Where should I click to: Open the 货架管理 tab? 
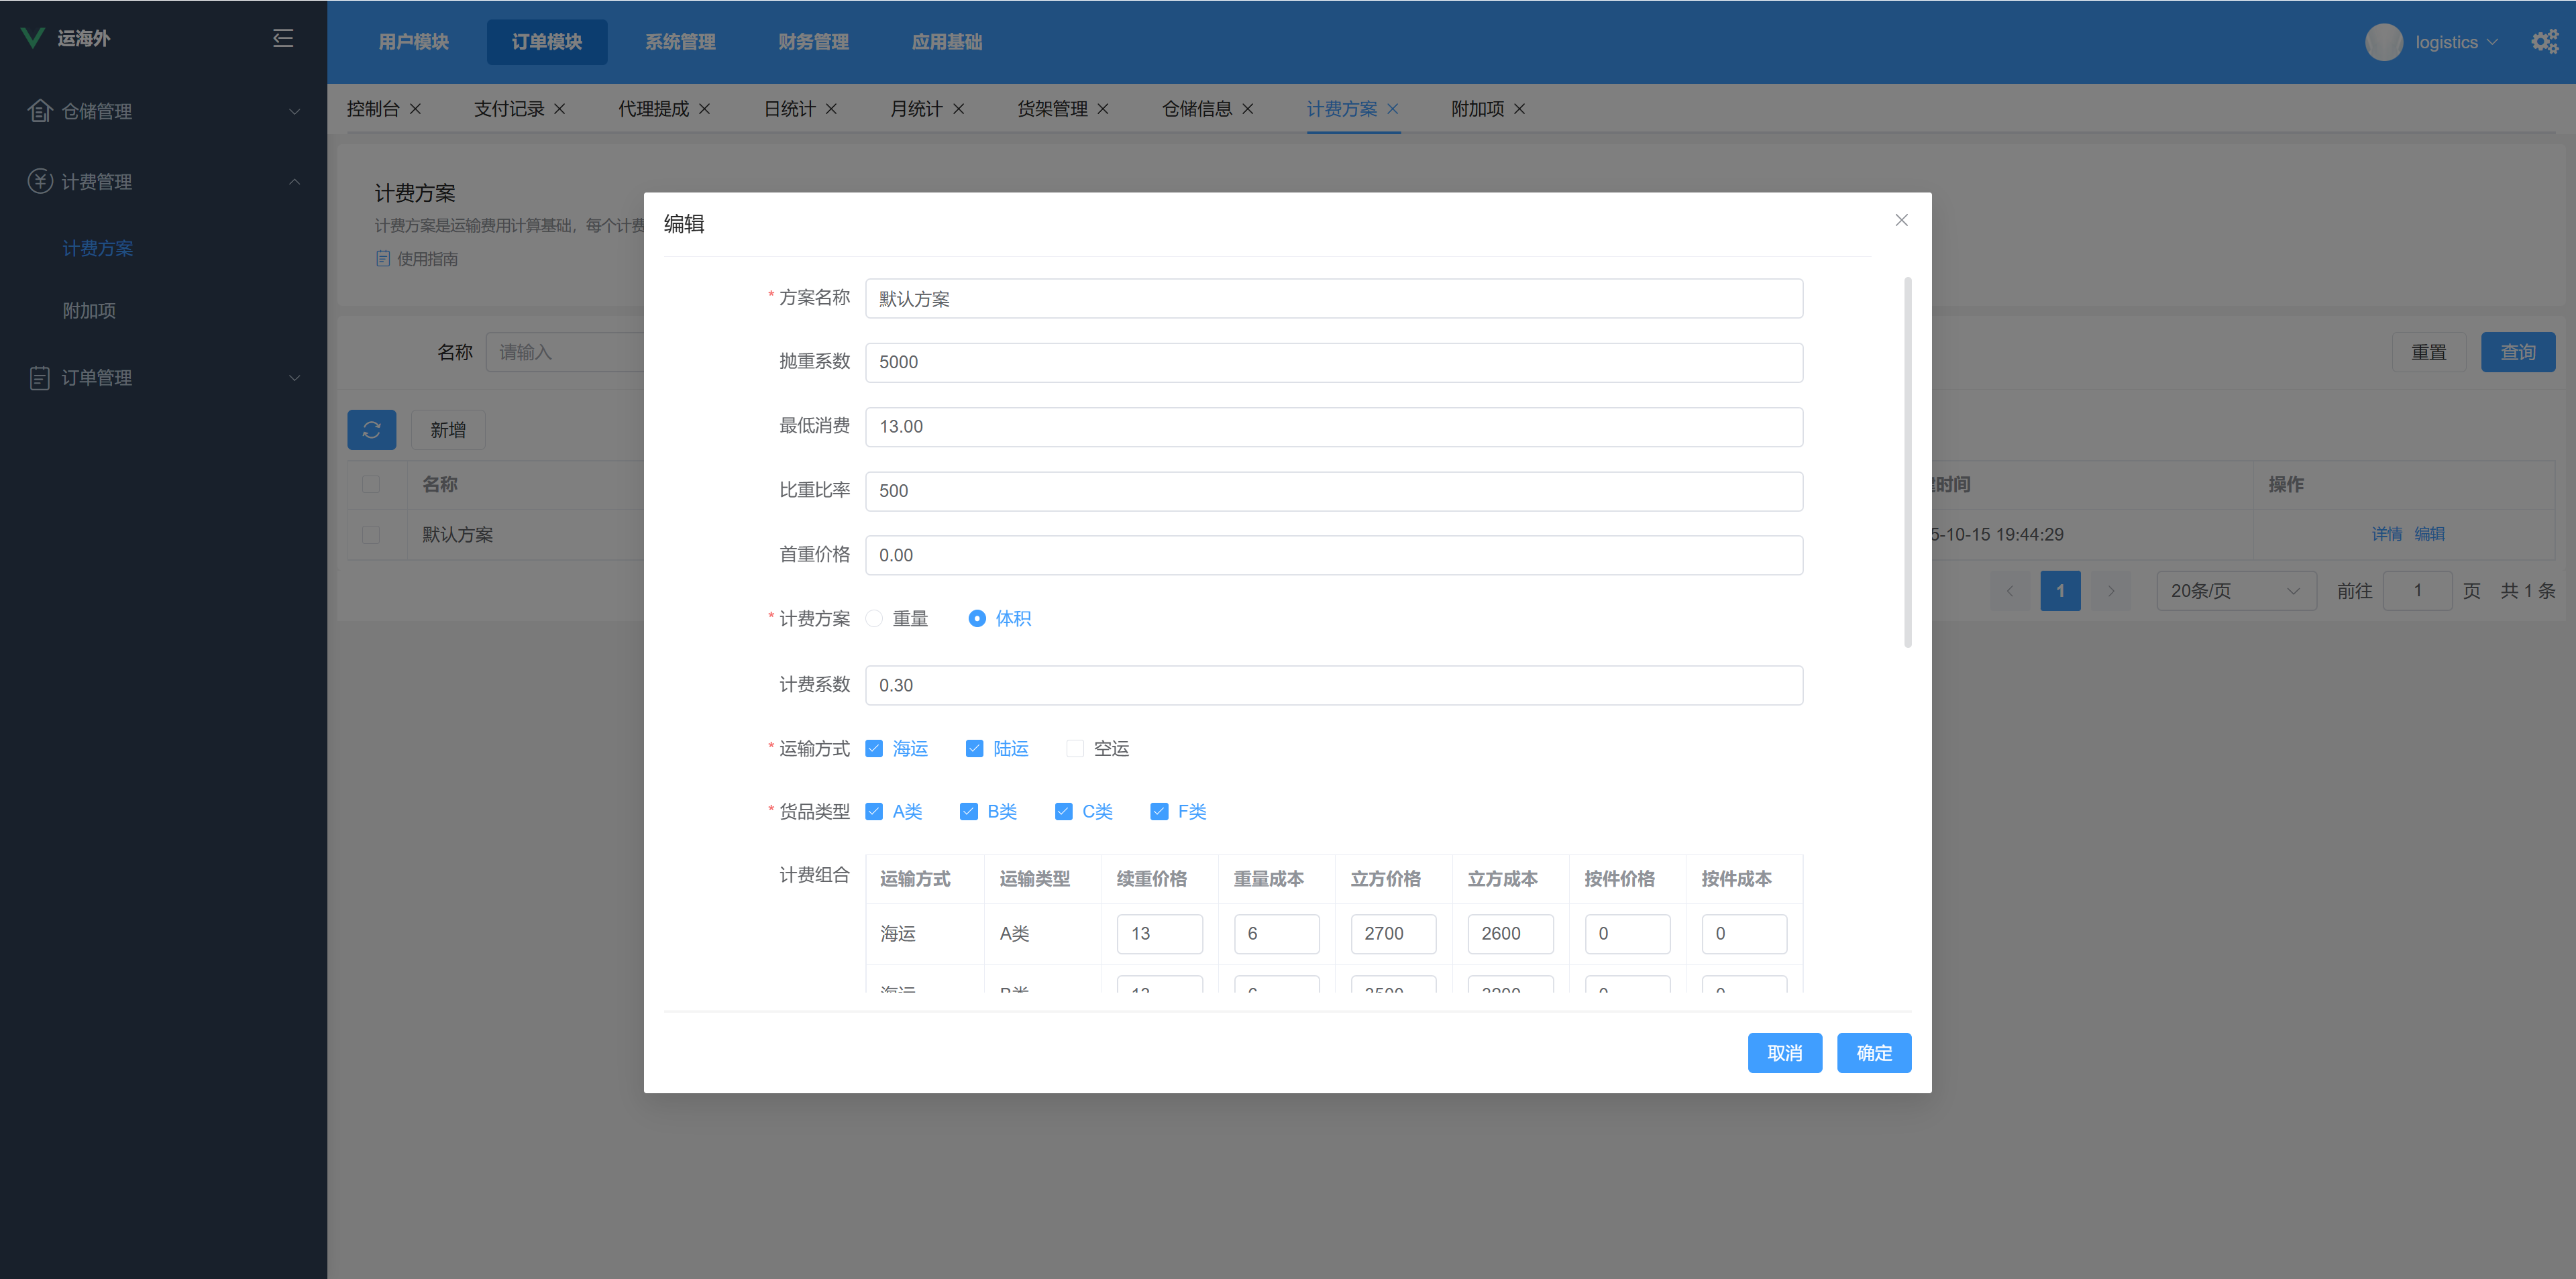[x=1052, y=109]
